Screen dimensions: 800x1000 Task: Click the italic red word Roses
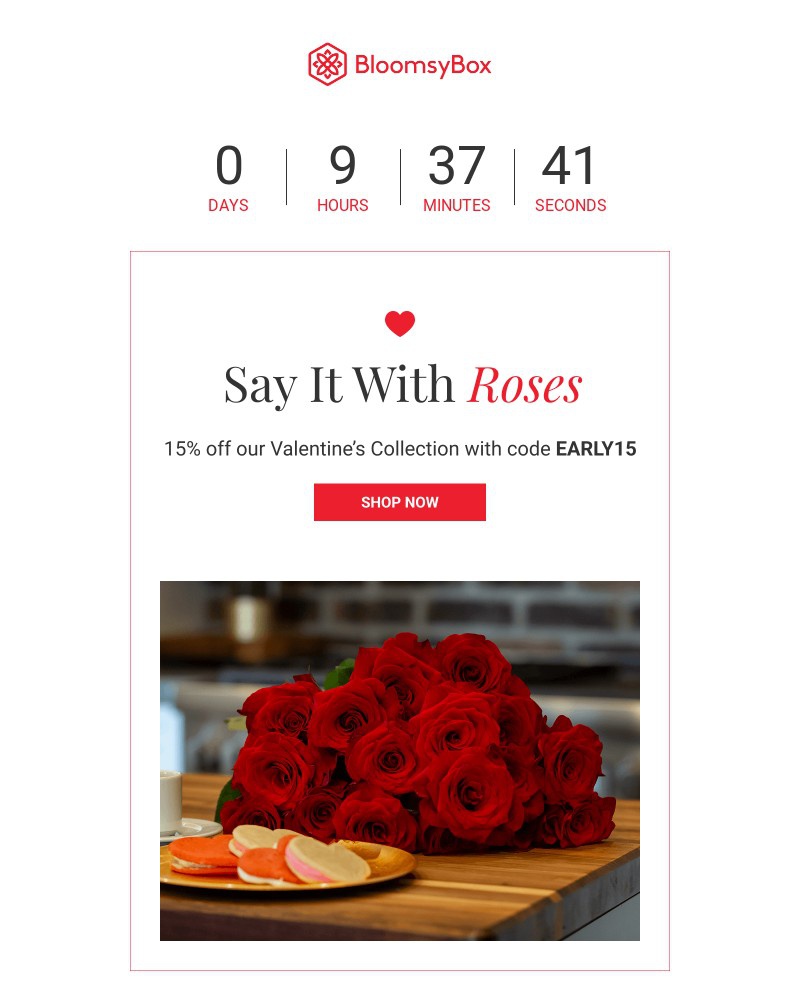(524, 385)
